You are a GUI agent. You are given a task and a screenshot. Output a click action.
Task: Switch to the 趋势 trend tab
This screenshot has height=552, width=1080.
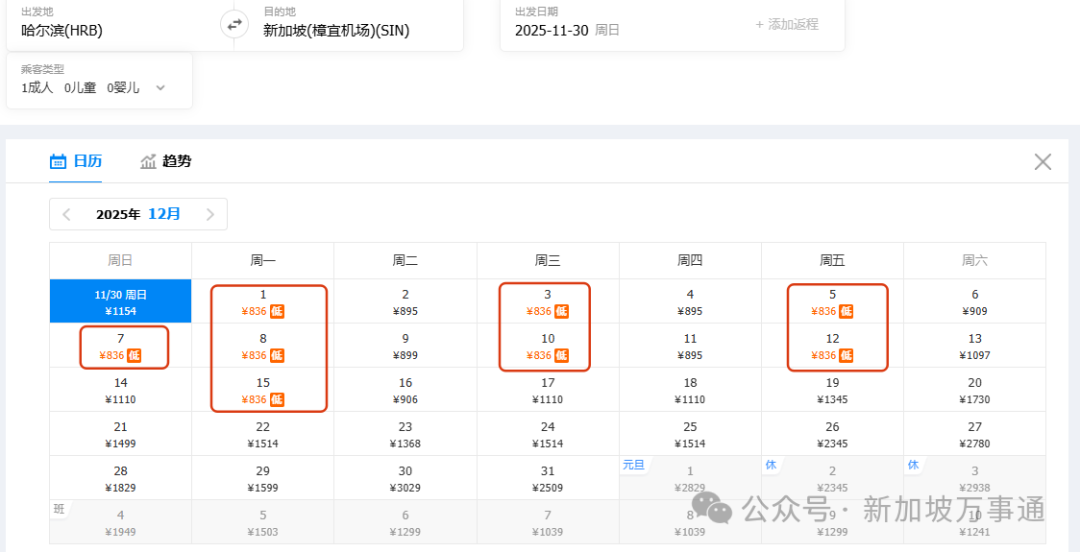[x=166, y=161]
